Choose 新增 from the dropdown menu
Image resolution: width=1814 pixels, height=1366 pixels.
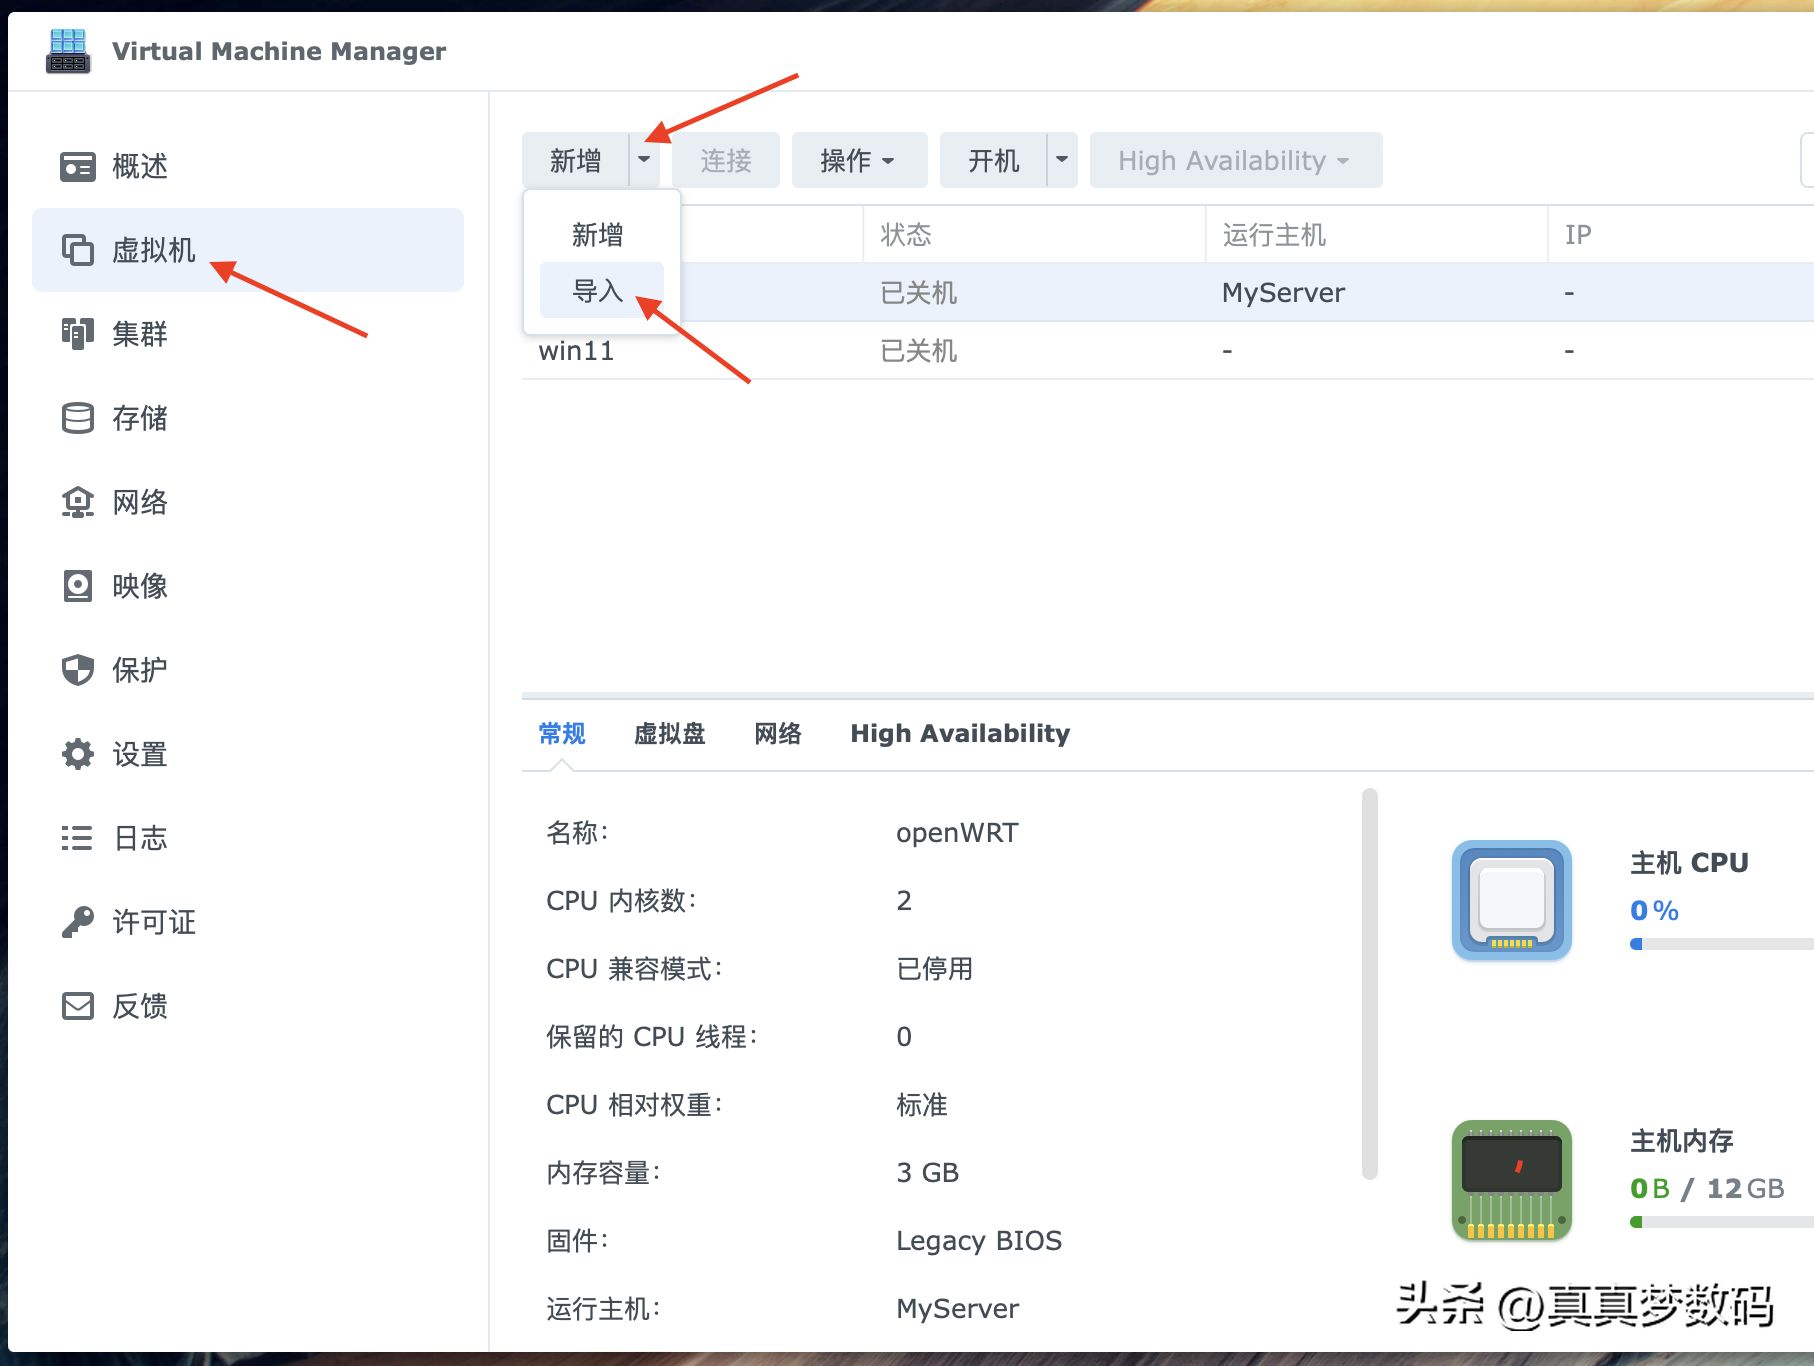pyautogui.click(x=601, y=235)
